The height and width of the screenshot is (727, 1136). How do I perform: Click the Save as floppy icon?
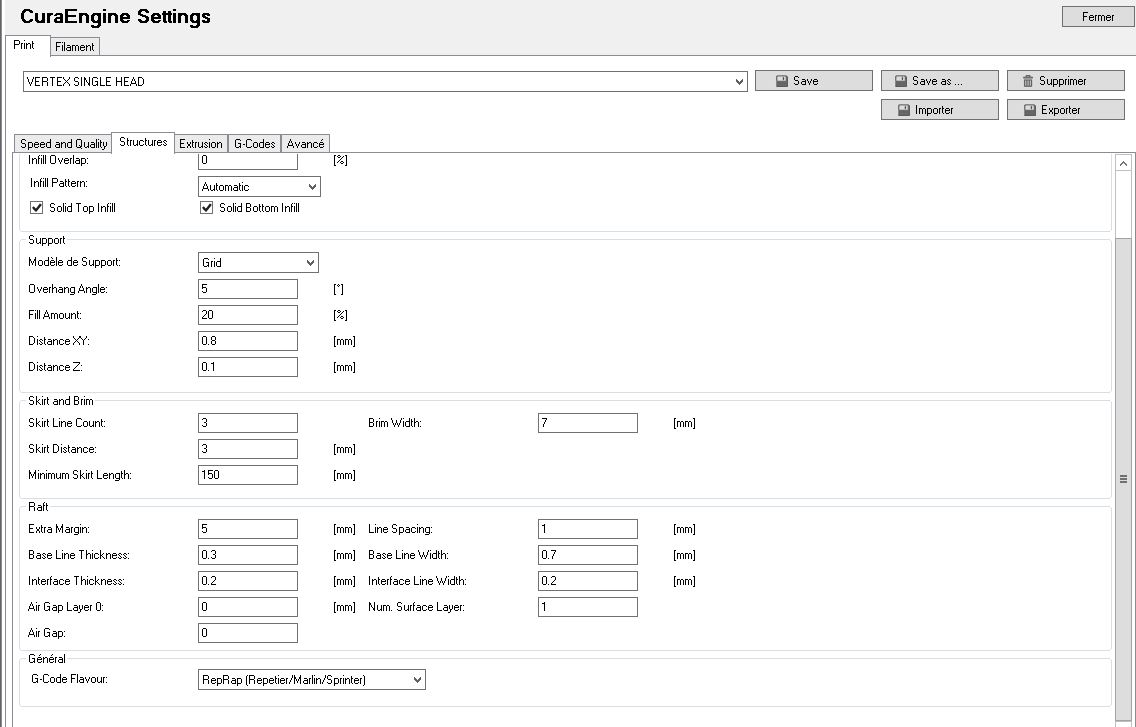click(x=901, y=81)
